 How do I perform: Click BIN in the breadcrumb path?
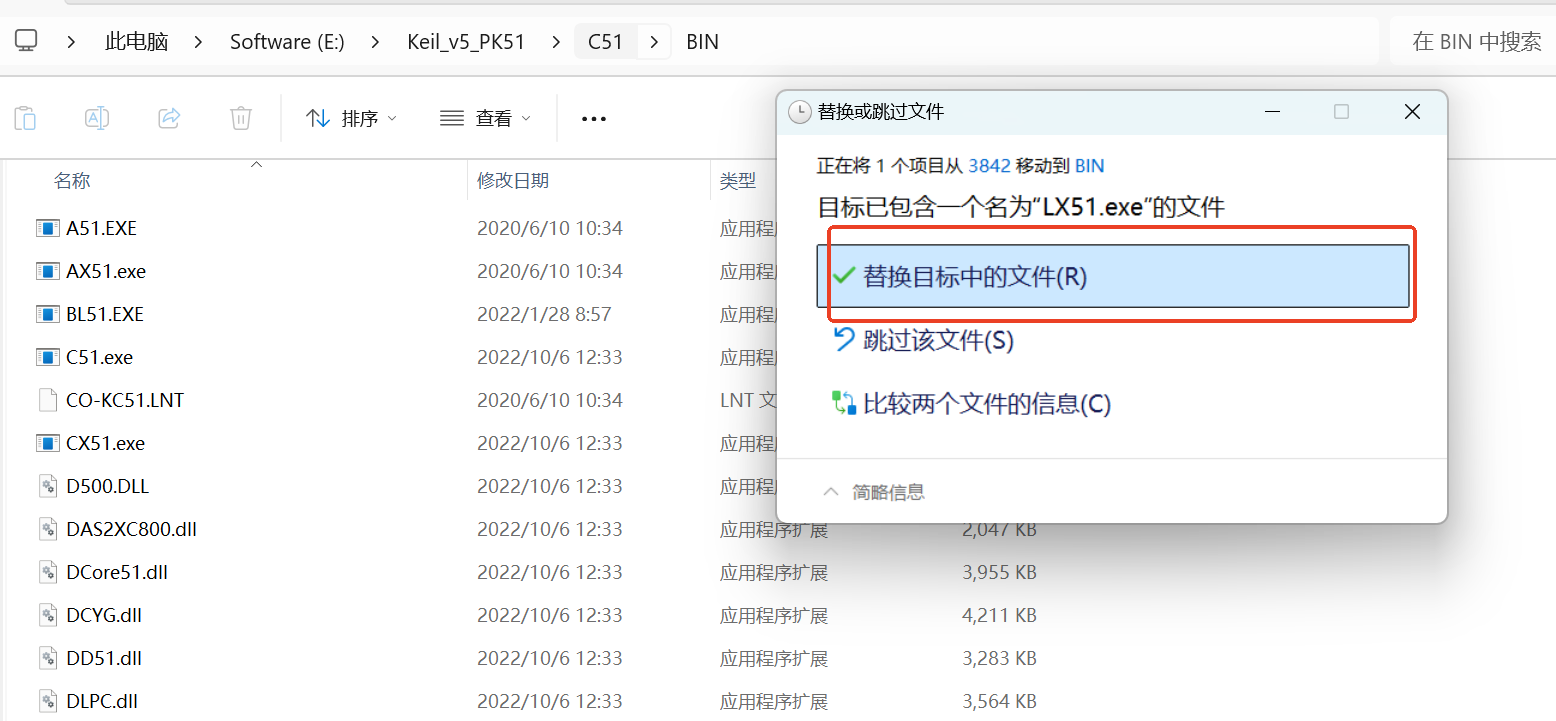(702, 42)
